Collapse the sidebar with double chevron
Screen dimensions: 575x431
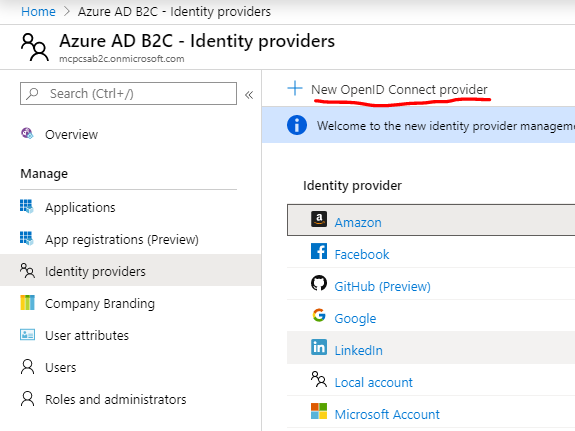click(x=249, y=95)
